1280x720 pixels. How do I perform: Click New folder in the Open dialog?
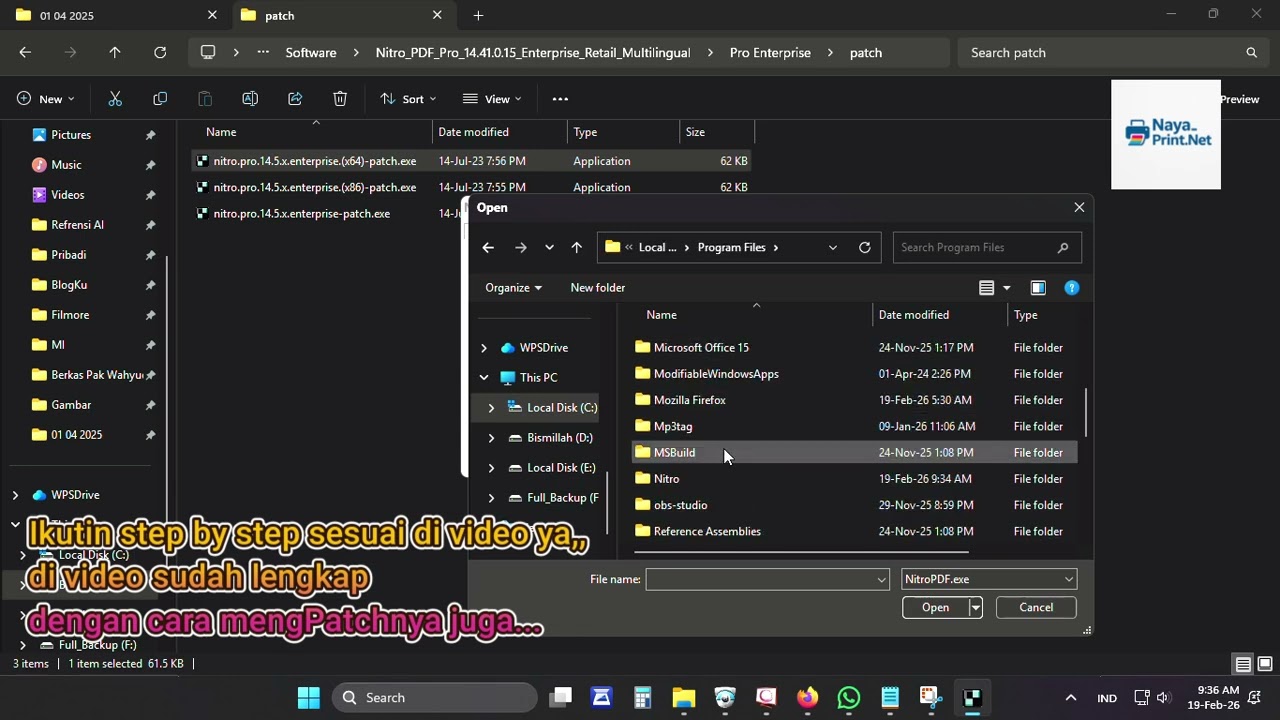[x=598, y=288]
